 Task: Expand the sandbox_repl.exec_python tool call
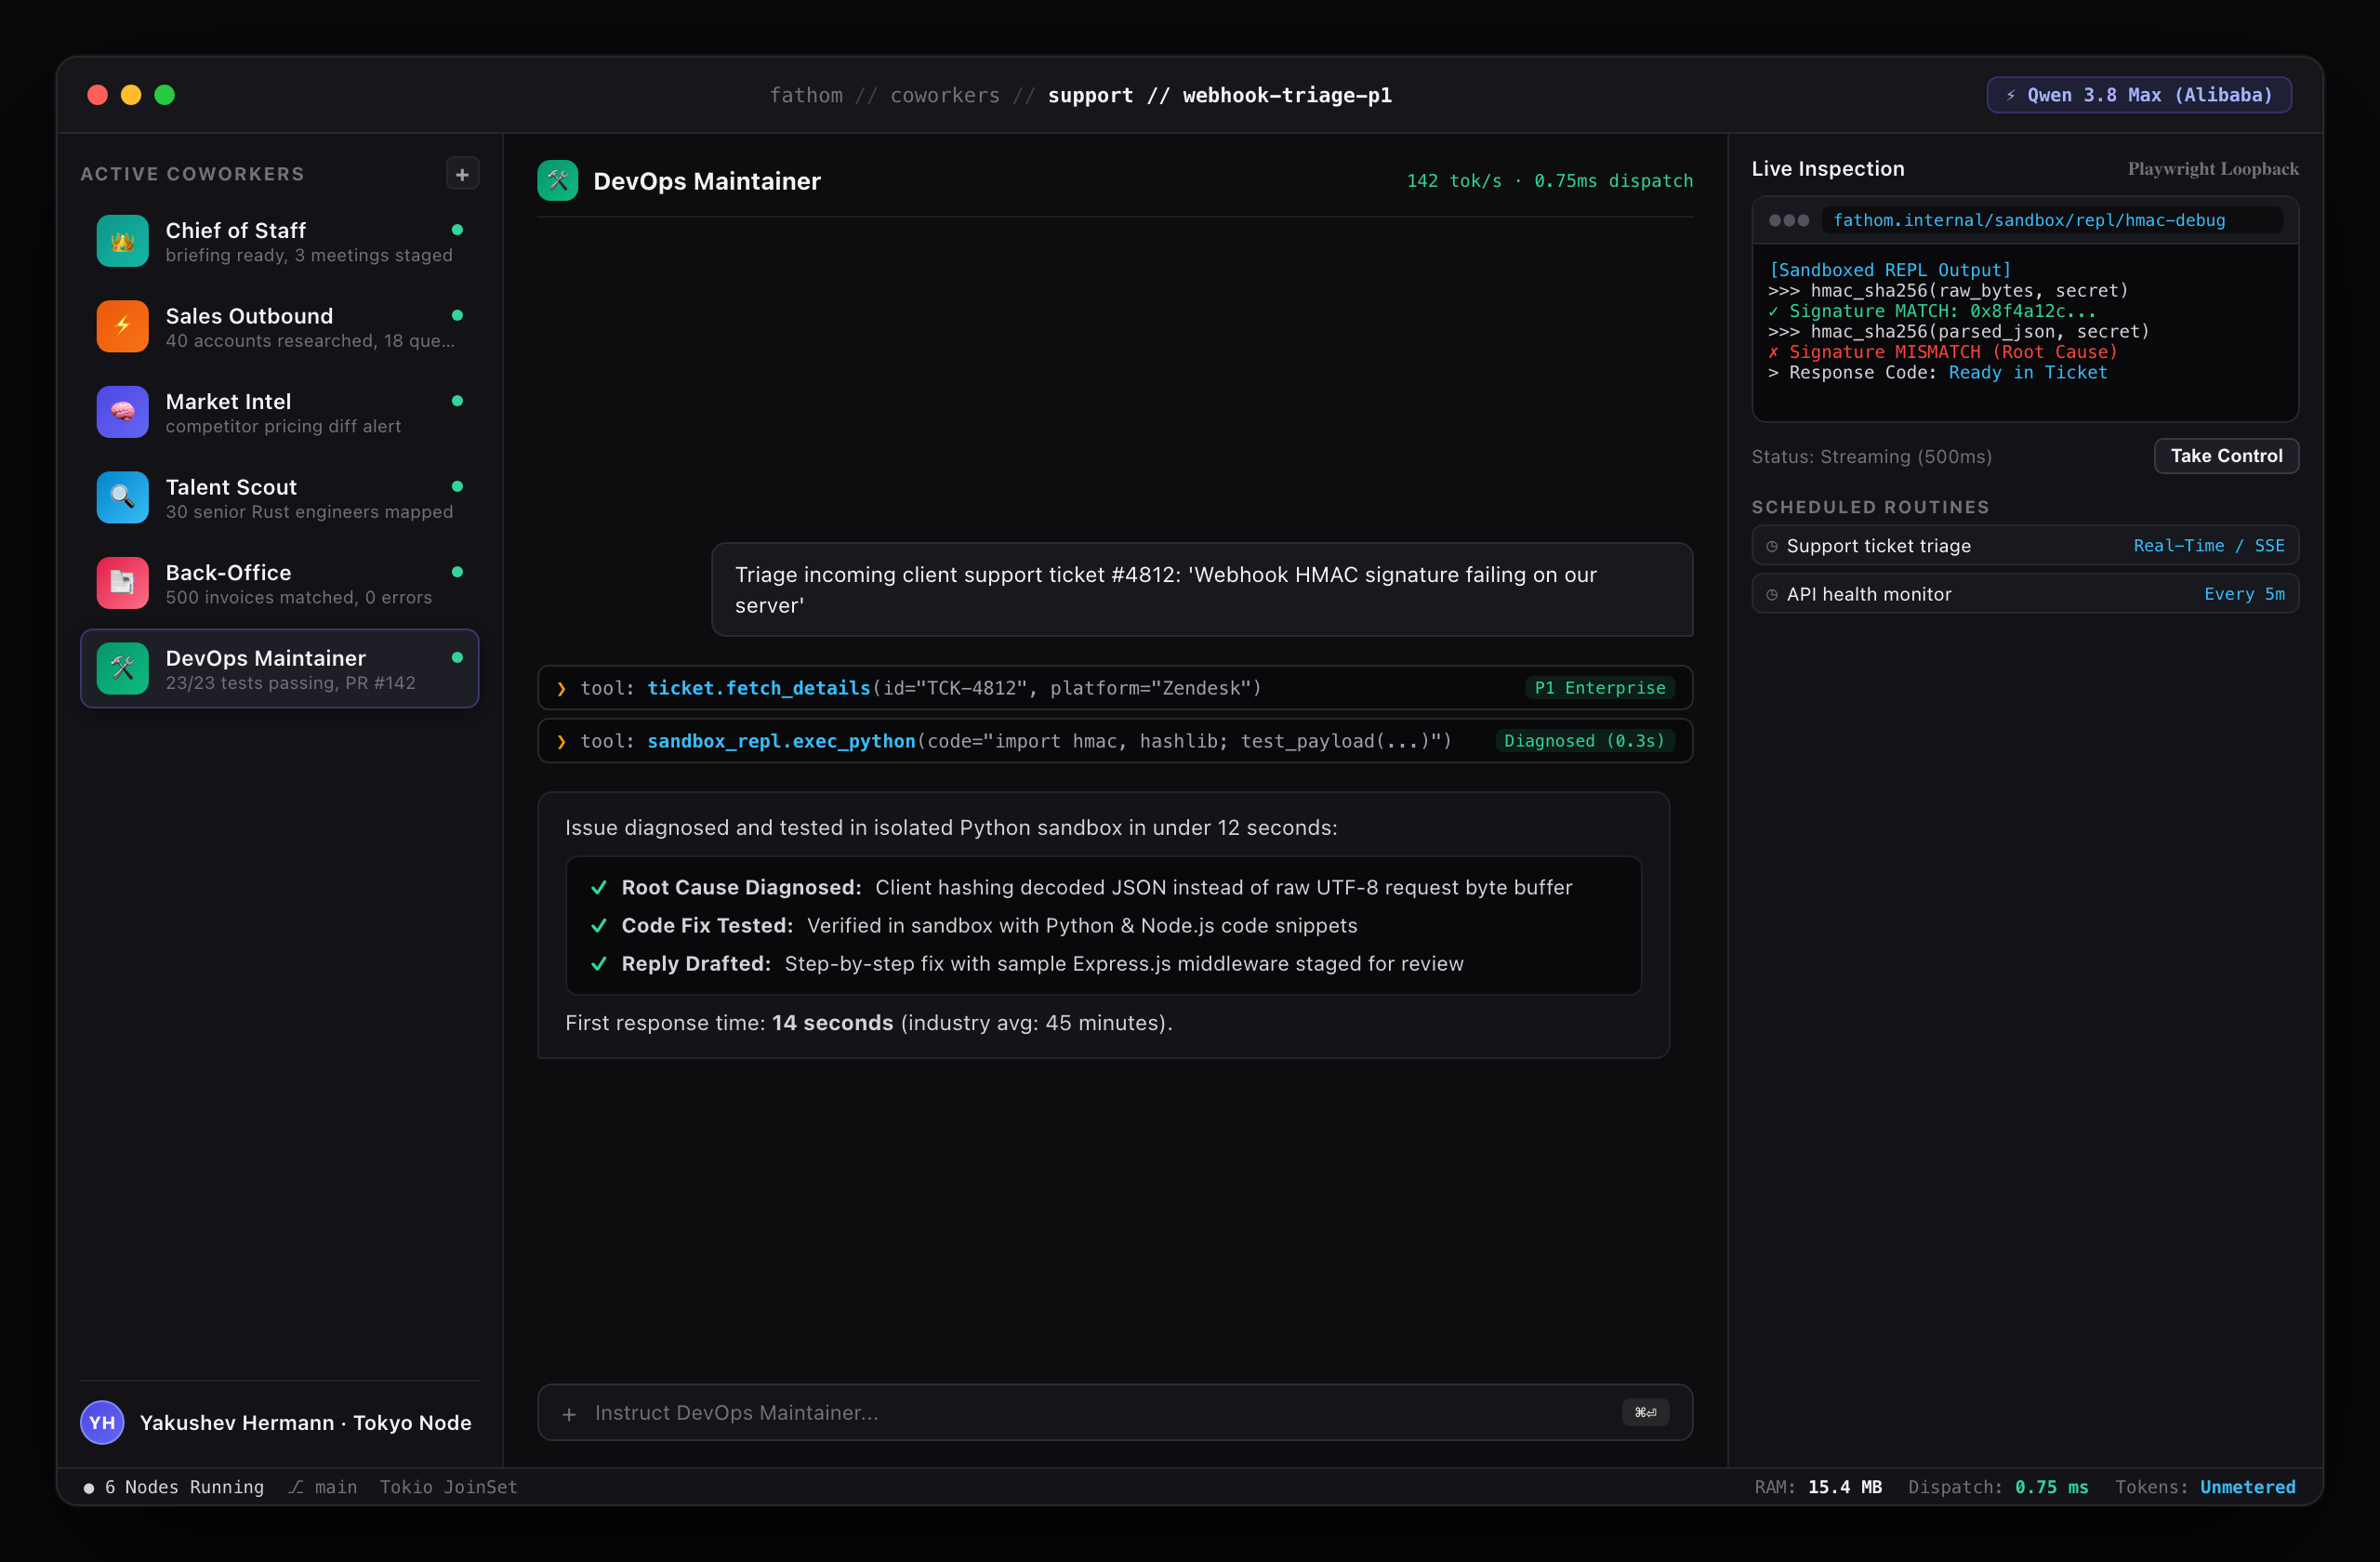click(1115, 741)
